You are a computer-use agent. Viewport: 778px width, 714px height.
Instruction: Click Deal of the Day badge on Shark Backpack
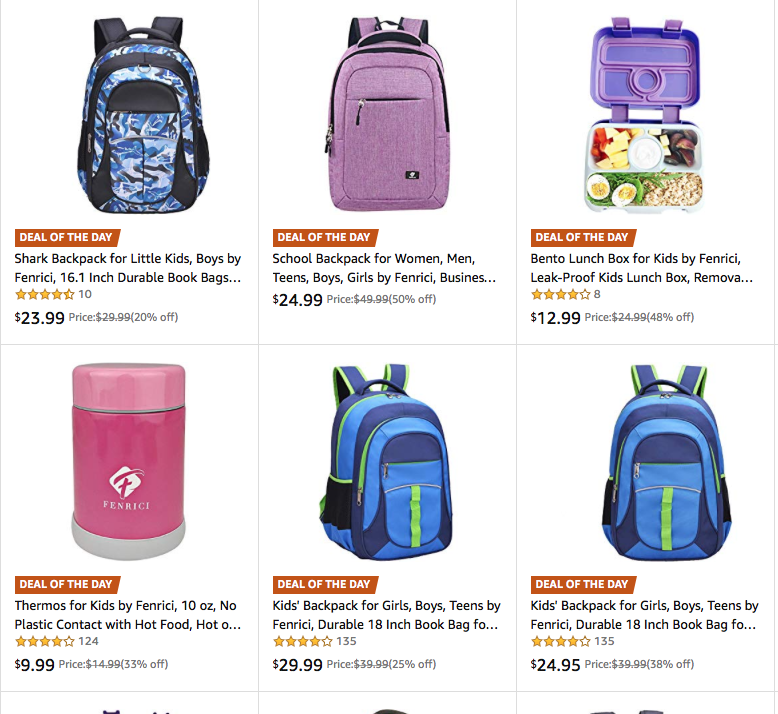(x=67, y=237)
